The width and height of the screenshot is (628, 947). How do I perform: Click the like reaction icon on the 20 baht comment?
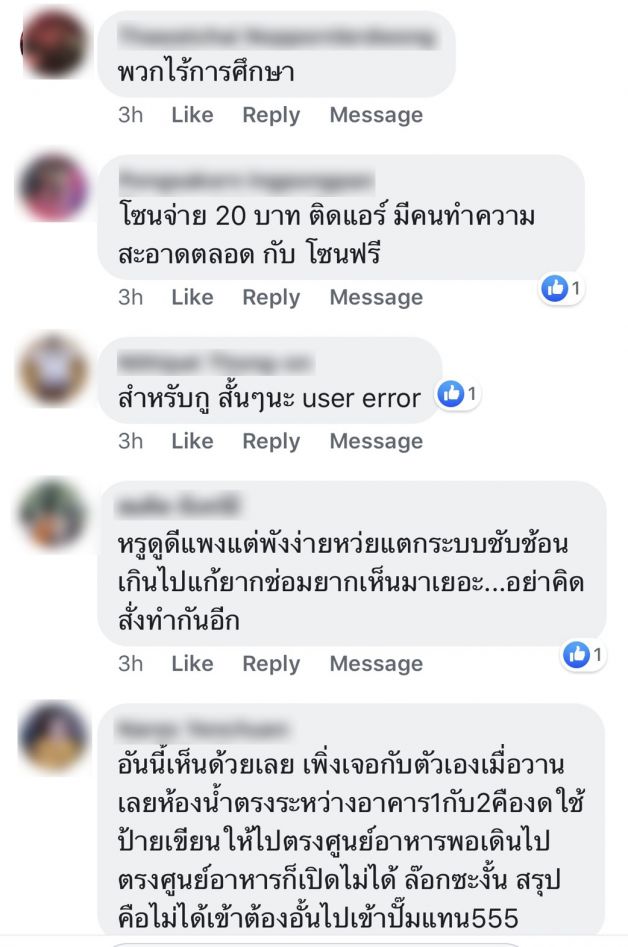[555, 288]
